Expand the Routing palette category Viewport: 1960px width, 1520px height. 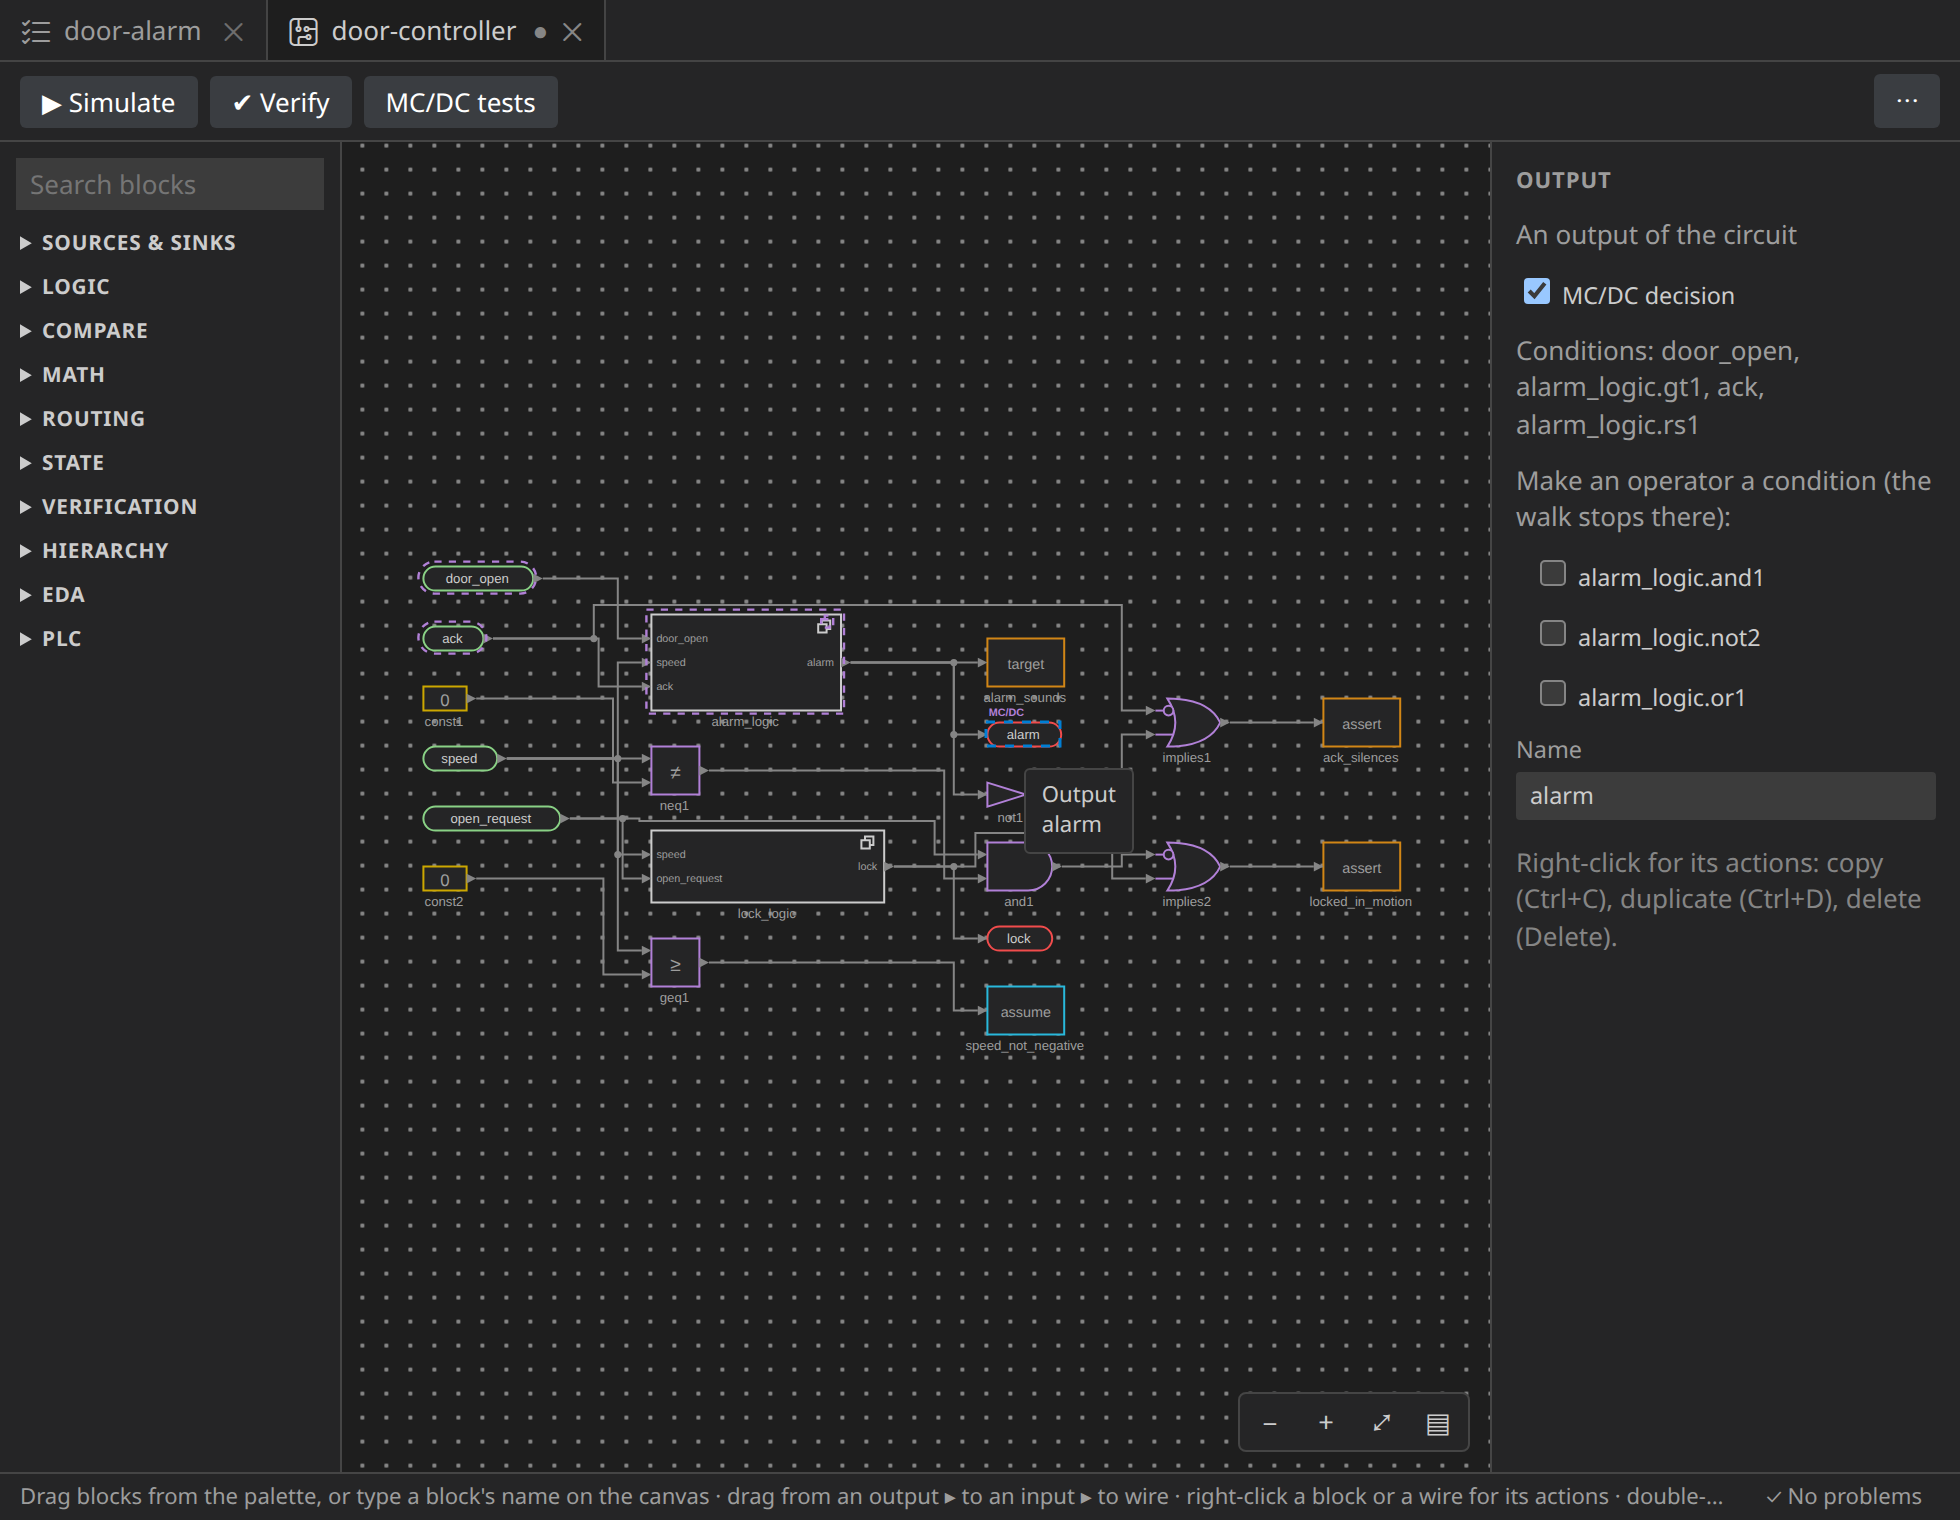(x=170, y=419)
